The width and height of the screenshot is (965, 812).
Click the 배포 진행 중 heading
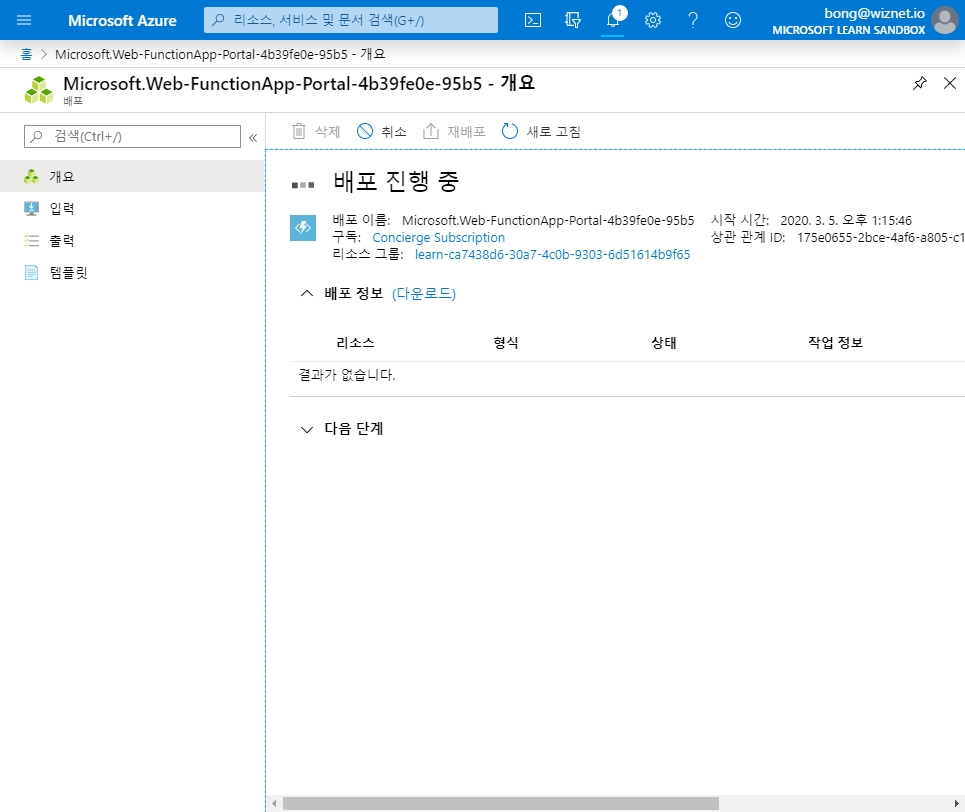point(396,181)
